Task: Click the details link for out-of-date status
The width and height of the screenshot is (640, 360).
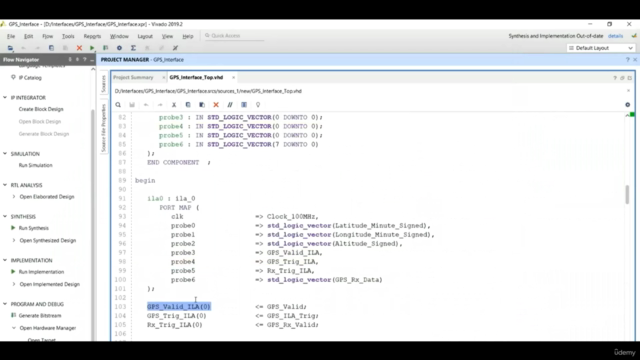Action: pyautogui.click(x=615, y=36)
